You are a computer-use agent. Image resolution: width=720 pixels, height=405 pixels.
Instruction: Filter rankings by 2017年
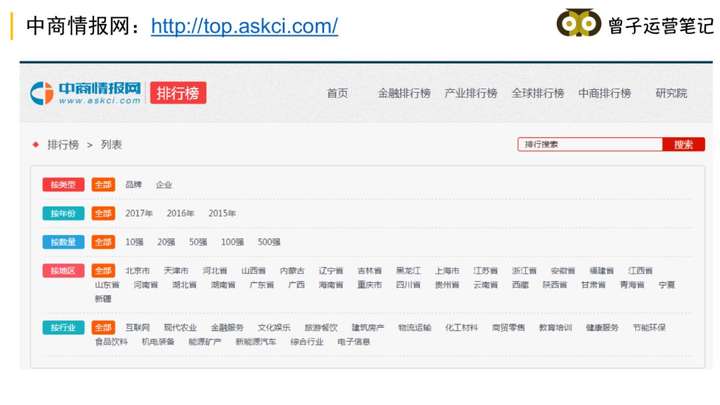(139, 213)
